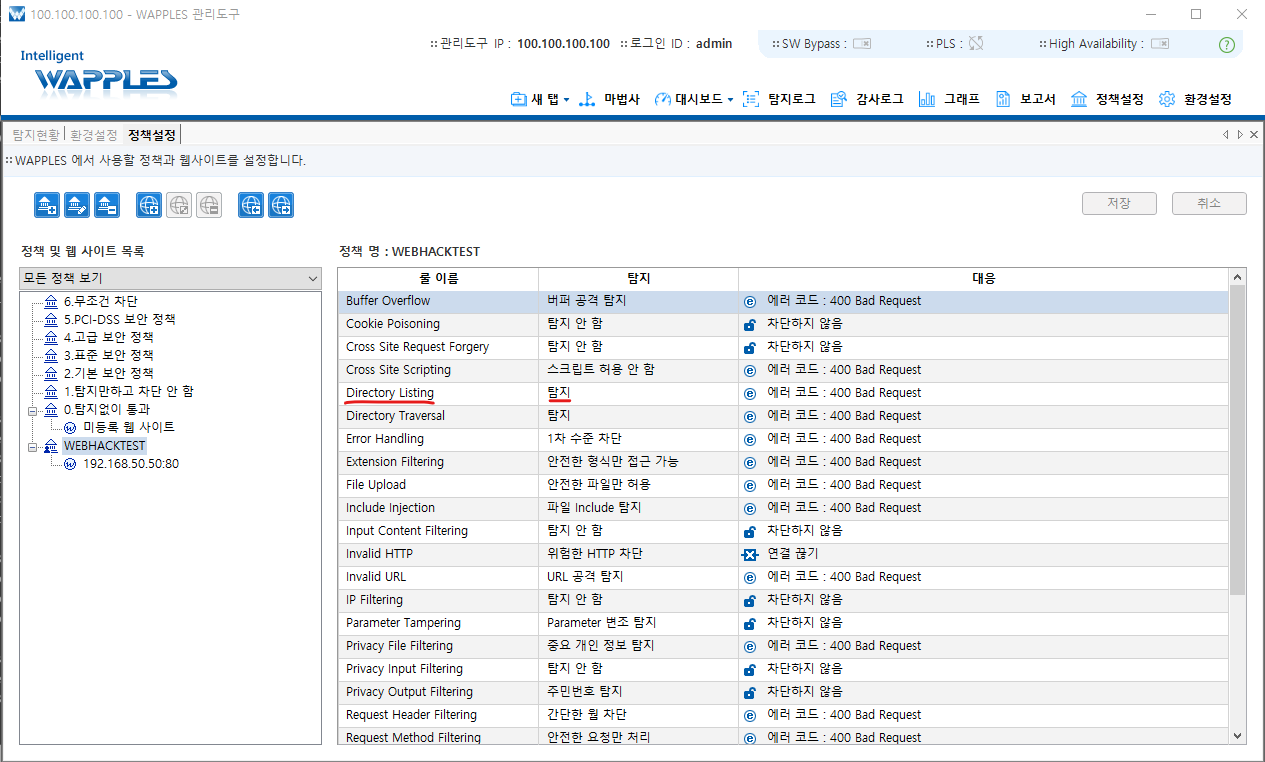Viewport: 1265px width, 762px height.
Task: Click the add website globe-plus icon
Action: [149, 205]
